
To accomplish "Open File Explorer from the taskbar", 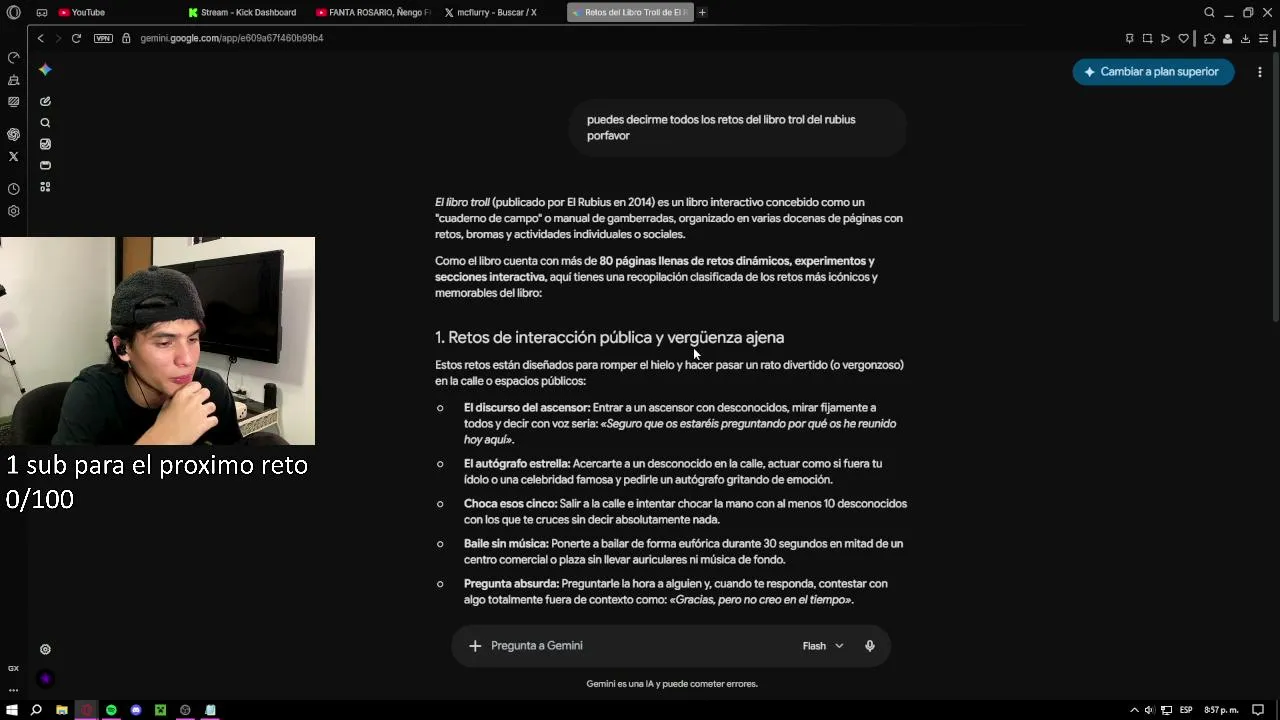I will [62, 710].
